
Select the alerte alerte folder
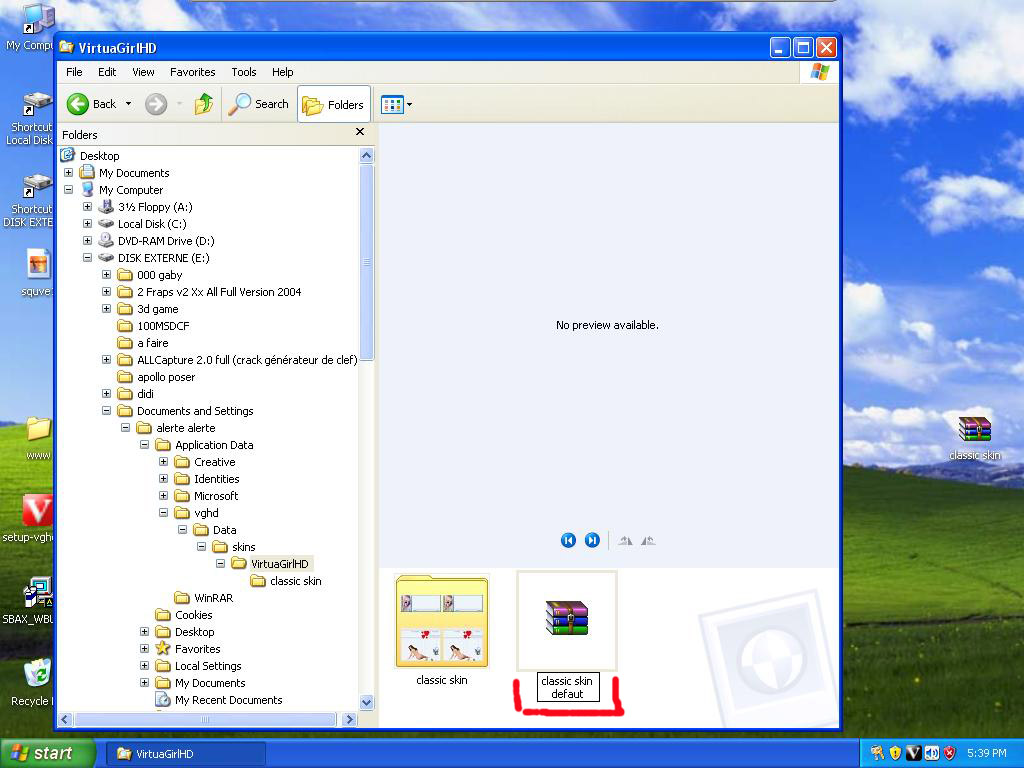[185, 428]
